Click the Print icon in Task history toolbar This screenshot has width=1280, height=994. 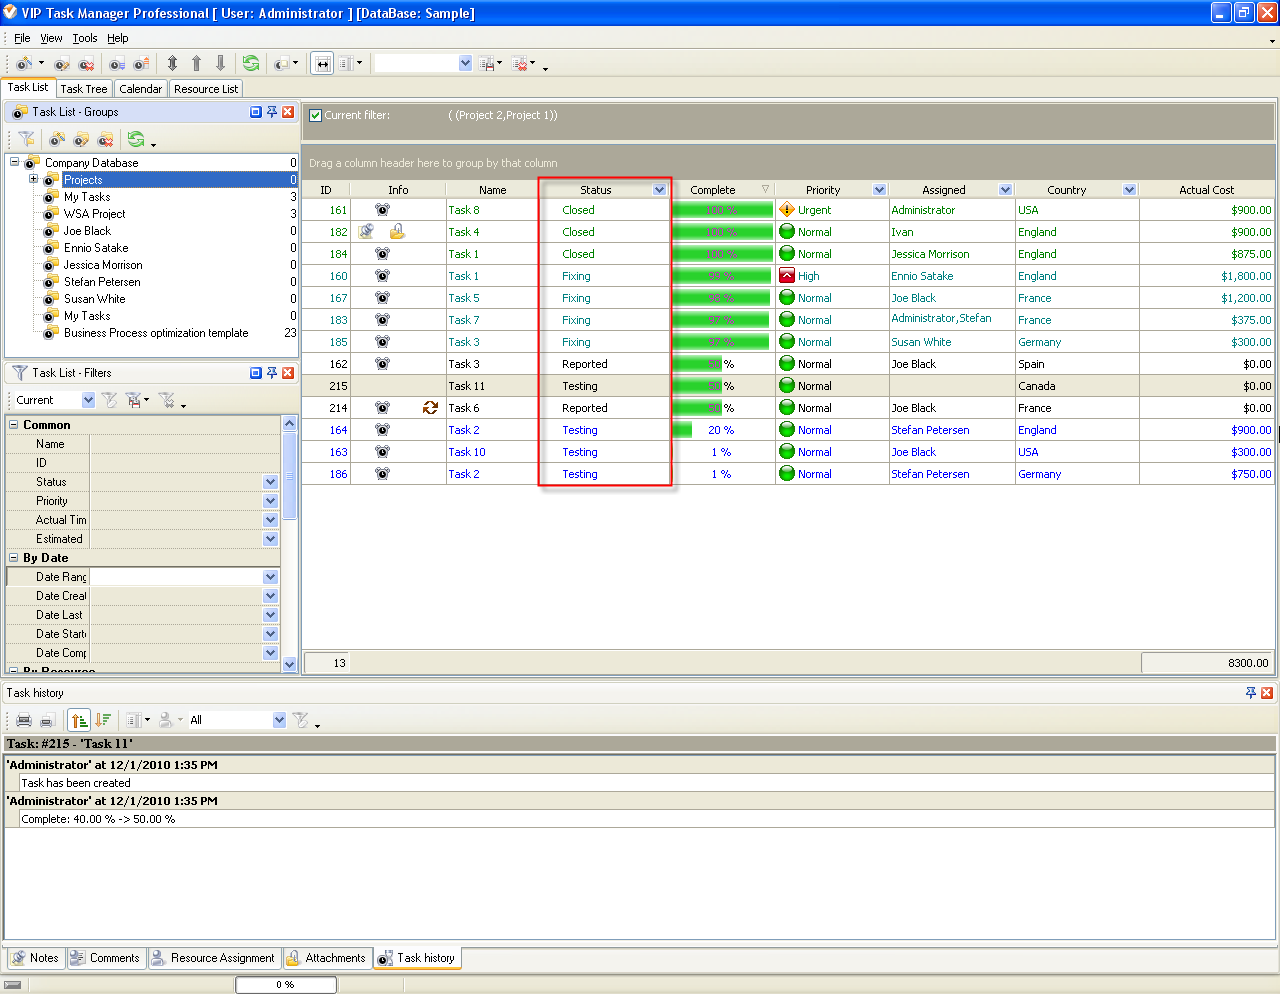pos(24,720)
